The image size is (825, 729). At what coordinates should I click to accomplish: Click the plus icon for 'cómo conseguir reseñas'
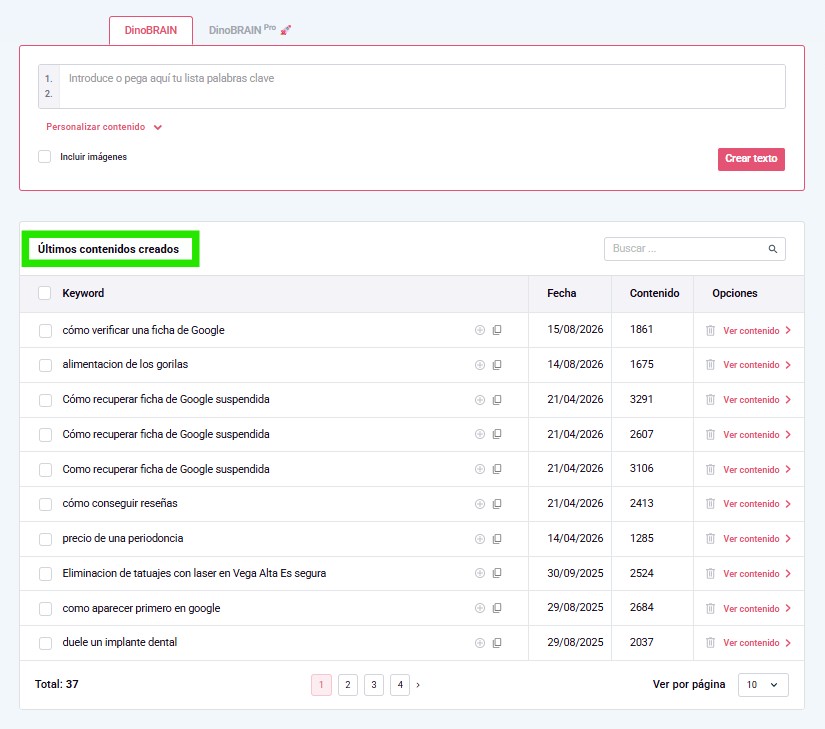coord(479,504)
